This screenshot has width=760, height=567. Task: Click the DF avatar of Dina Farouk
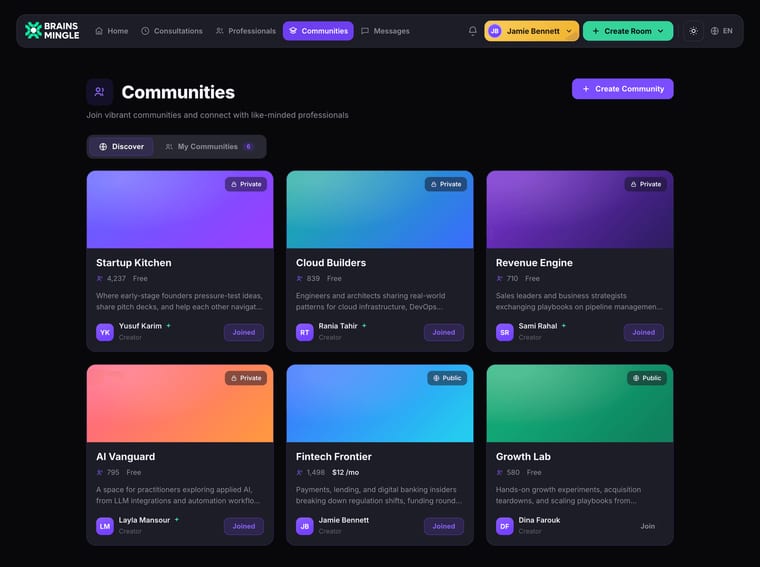pos(505,526)
